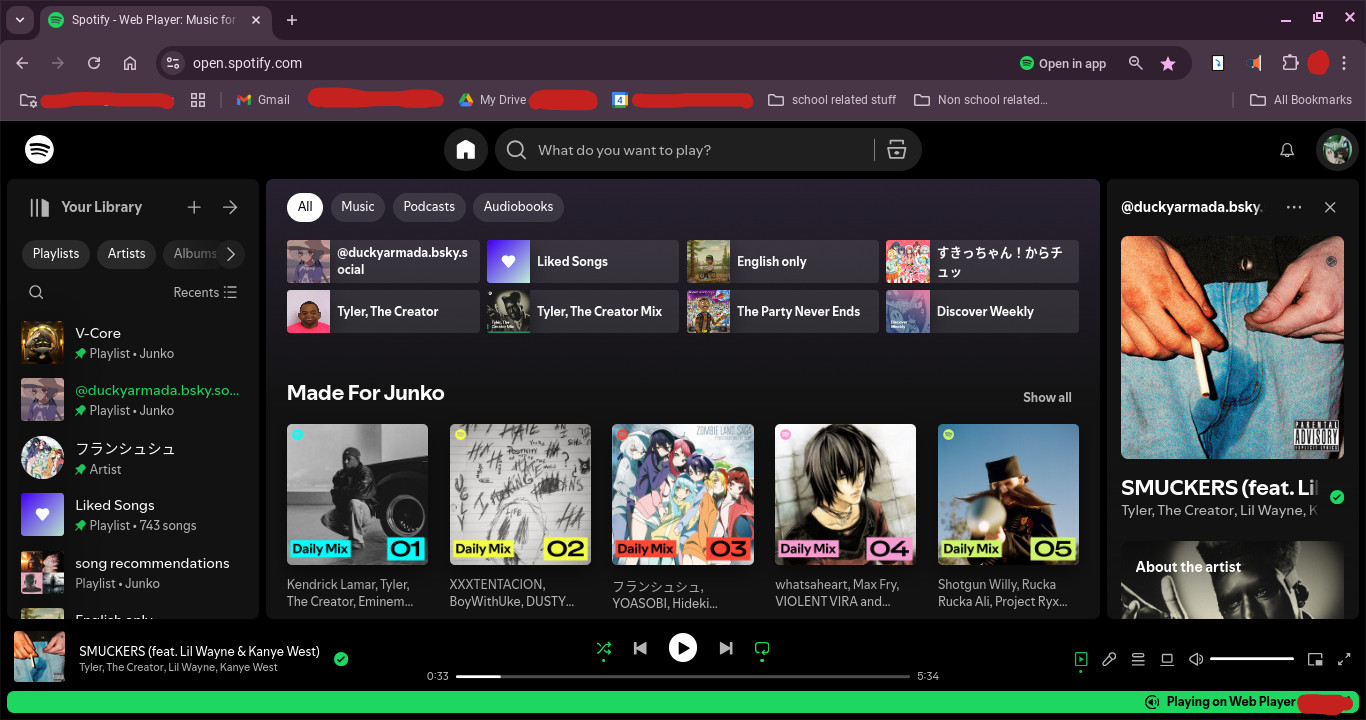Viewport: 1366px width, 720px height.
Task: Open the connect to a device icon
Action: pos(1167,659)
